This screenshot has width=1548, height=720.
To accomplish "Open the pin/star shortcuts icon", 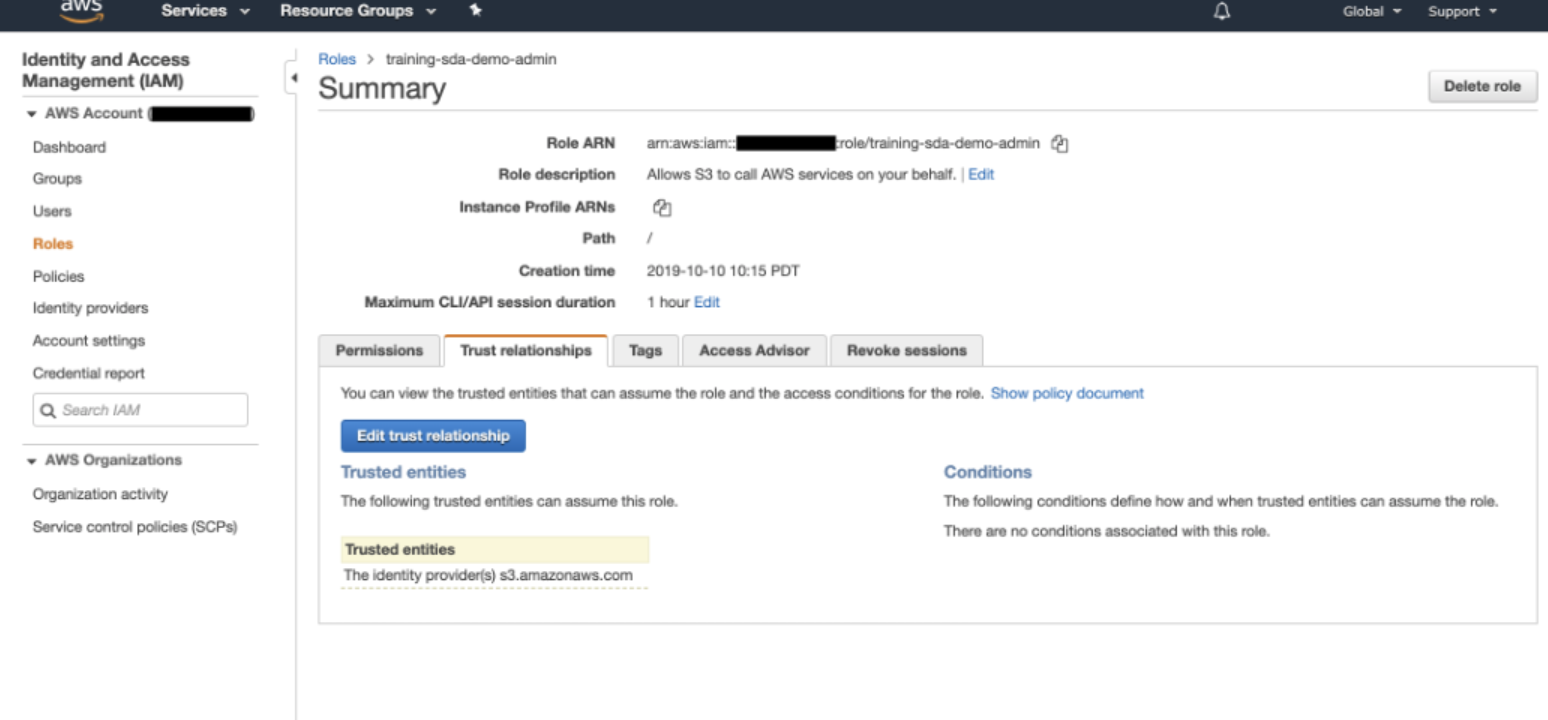I will (x=475, y=11).
